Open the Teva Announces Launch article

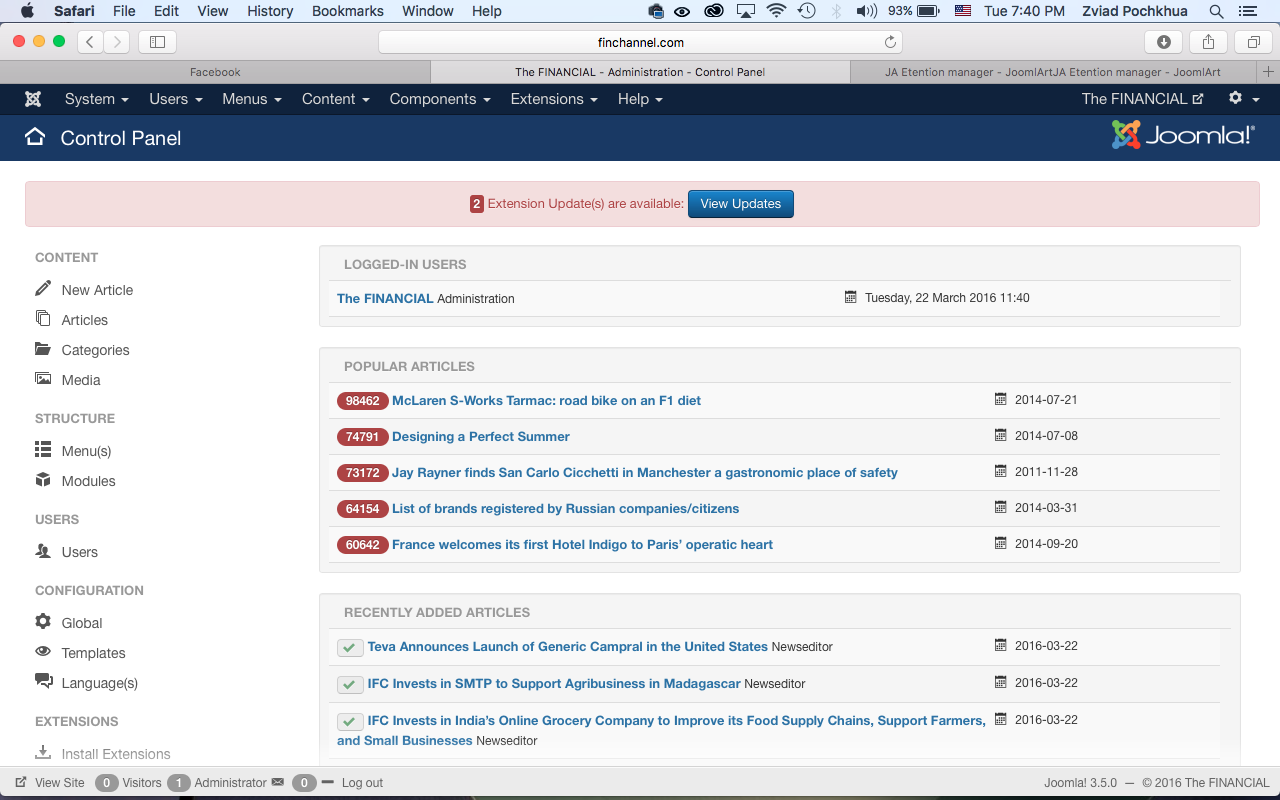coord(567,646)
